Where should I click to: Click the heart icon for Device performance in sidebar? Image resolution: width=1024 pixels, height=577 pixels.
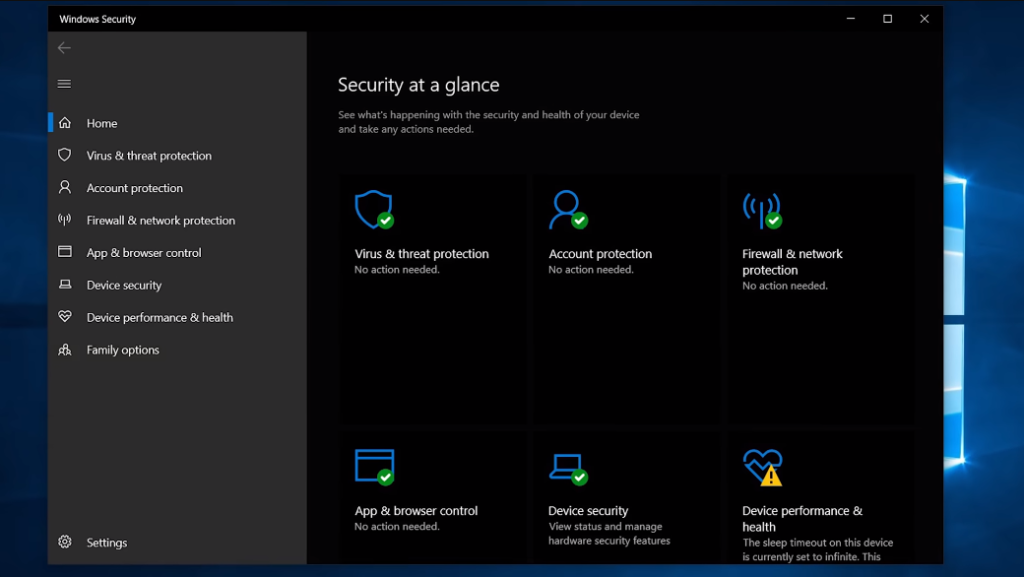pyautogui.click(x=65, y=317)
